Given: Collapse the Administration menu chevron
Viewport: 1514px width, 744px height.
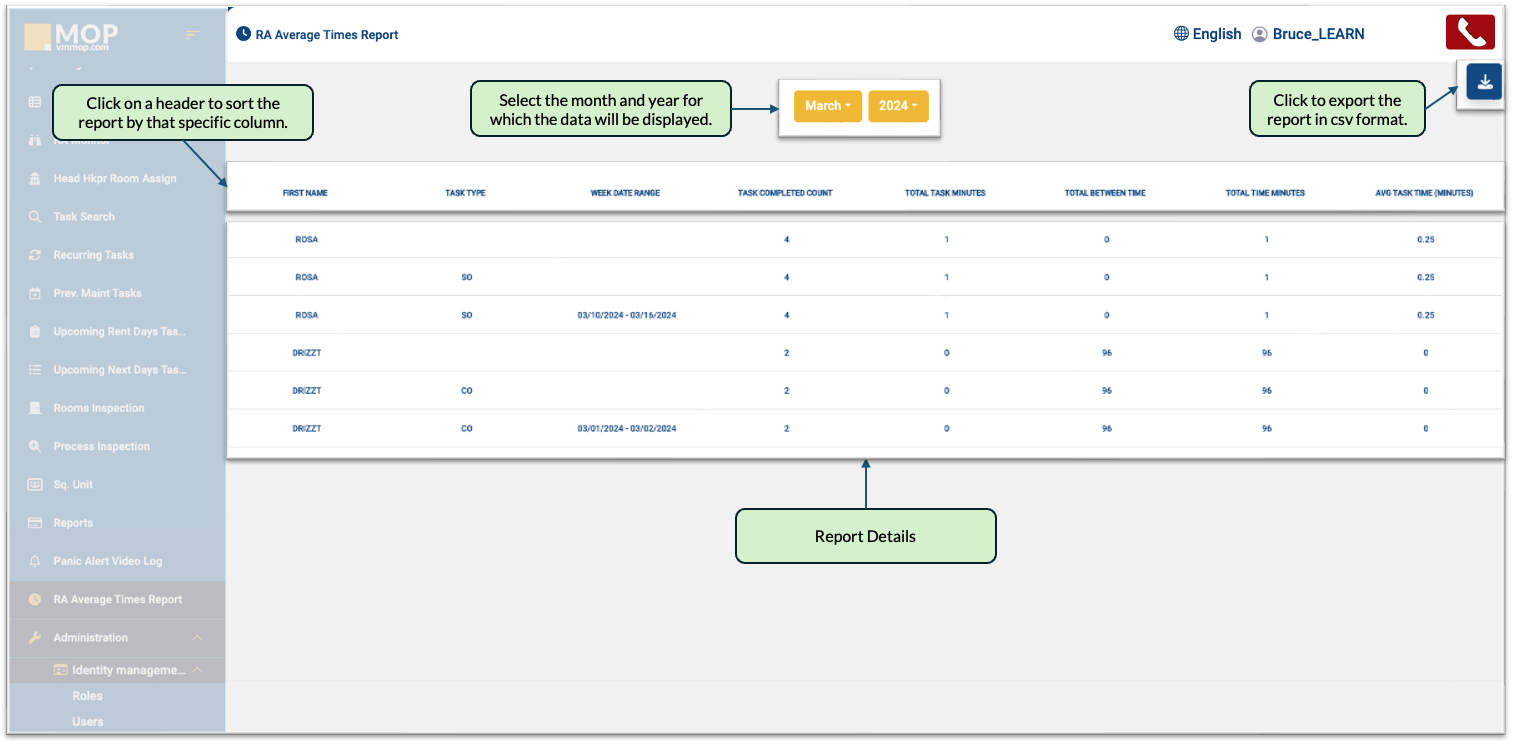Looking at the screenshot, I should (x=197, y=638).
